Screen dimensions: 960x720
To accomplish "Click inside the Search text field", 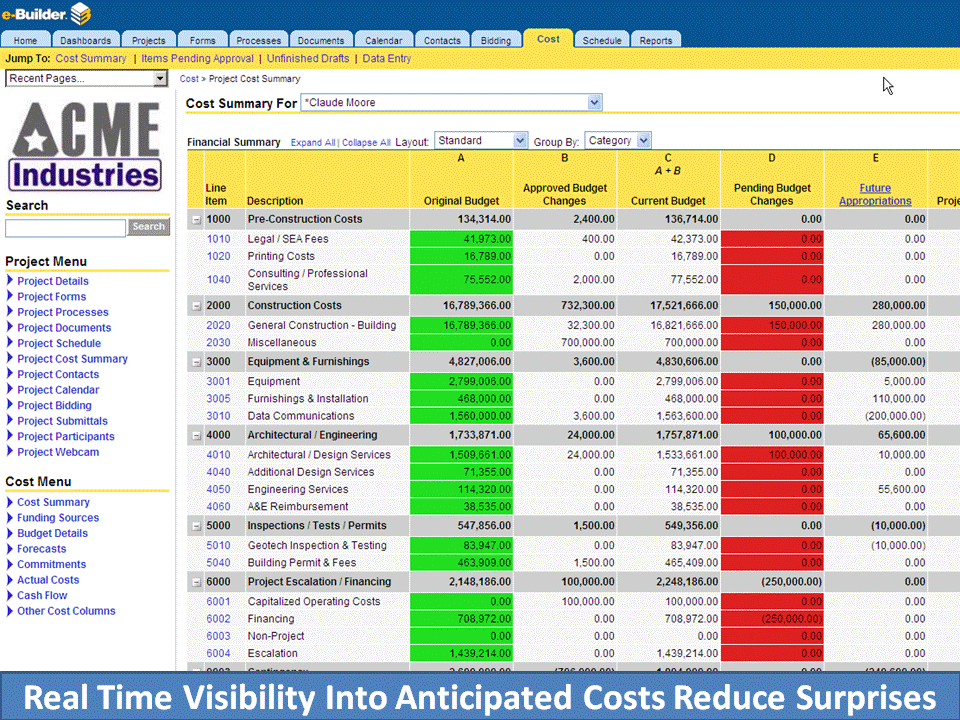I will pyautogui.click(x=66, y=228).
